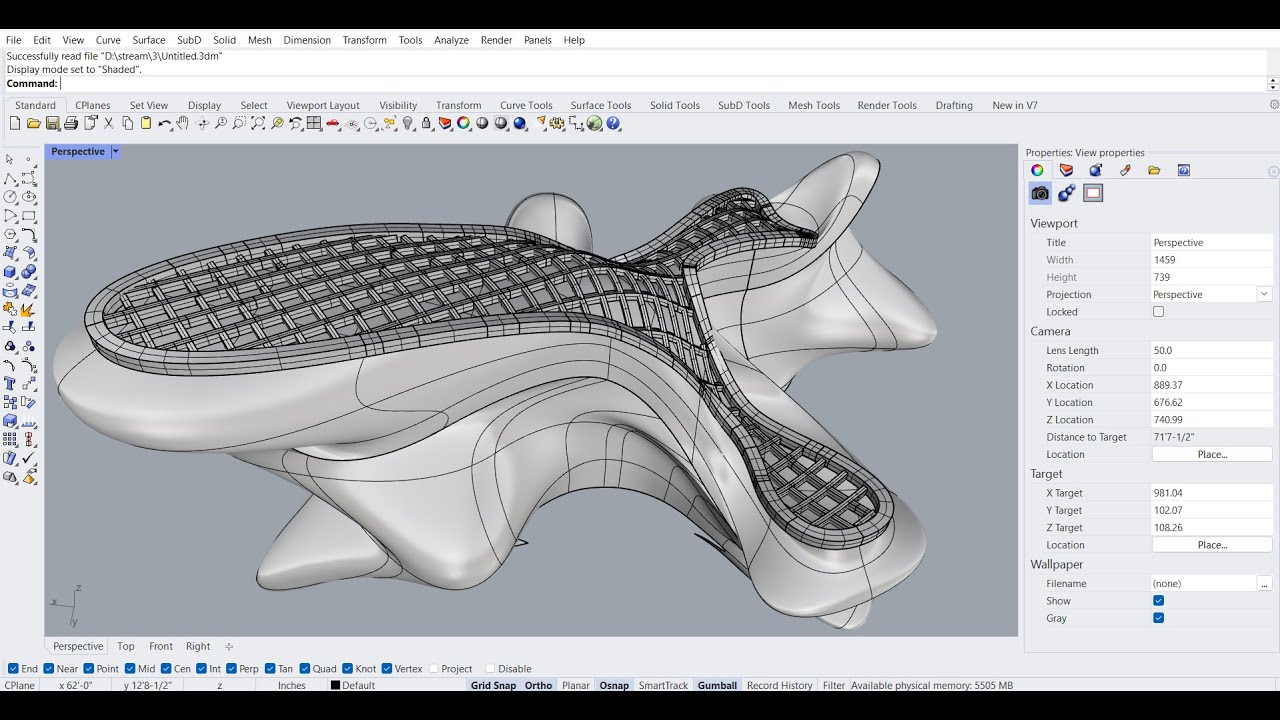Click the New file icon
This screenshot has height=720, width=1280.
pyautogui.click(x=15, y=123)
